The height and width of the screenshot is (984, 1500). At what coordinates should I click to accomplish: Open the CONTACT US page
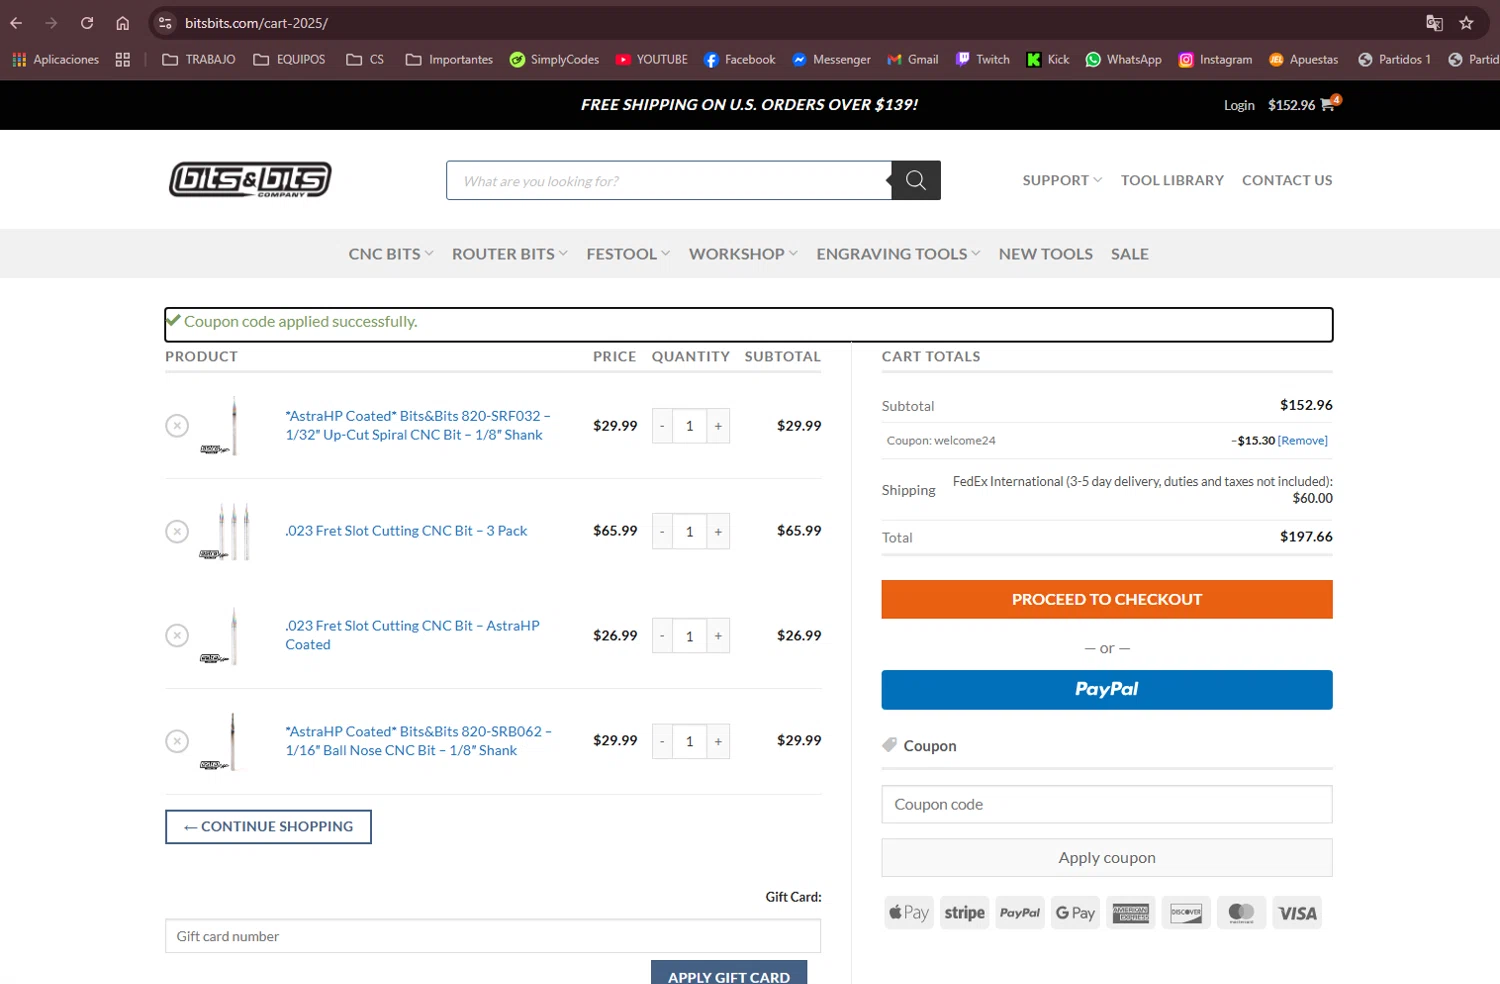1287,180
